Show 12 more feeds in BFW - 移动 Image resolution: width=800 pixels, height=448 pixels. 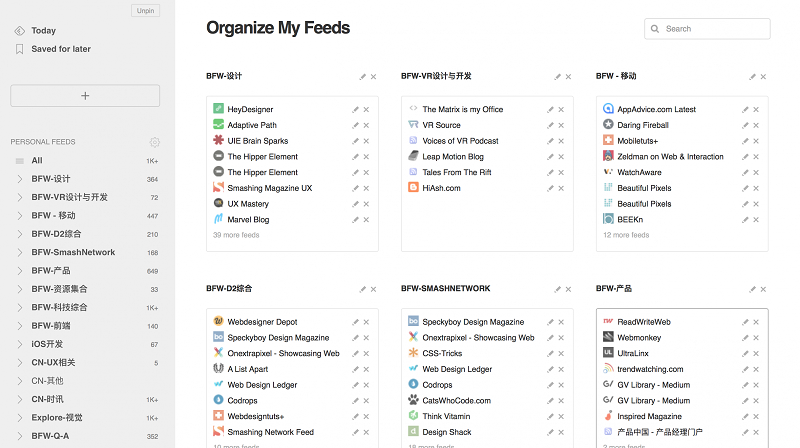click(626, 236)
